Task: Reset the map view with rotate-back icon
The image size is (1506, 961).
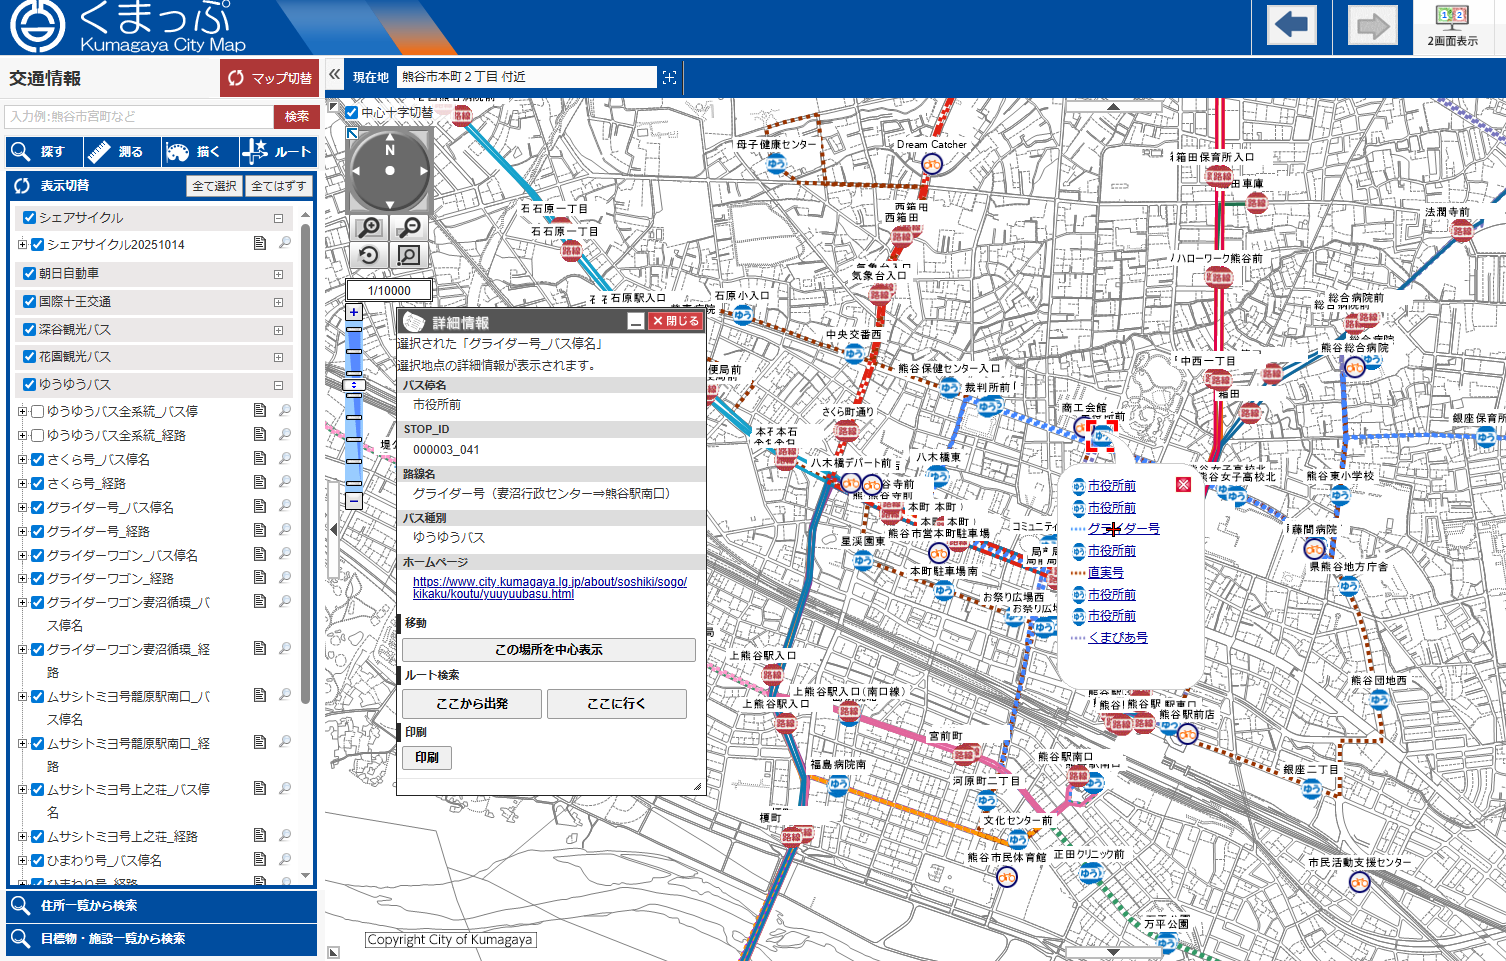Action: coord(369,255)
